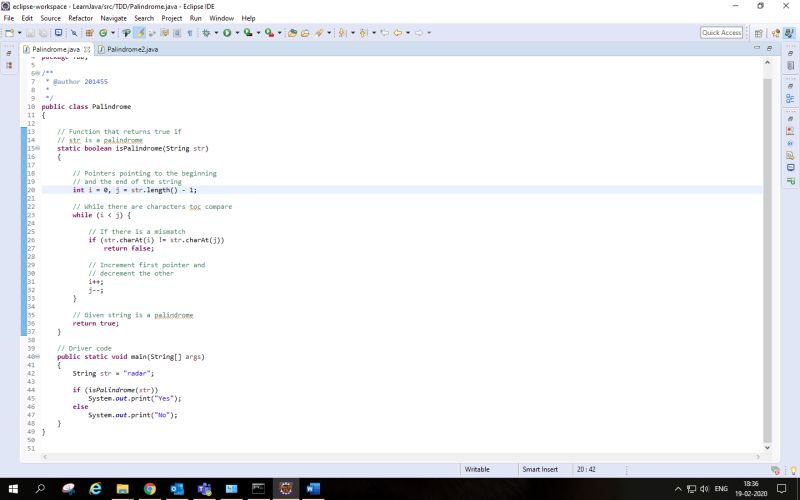Click the Previous Annotation icon
Screen dimensions: 800x500
(363, 33)
